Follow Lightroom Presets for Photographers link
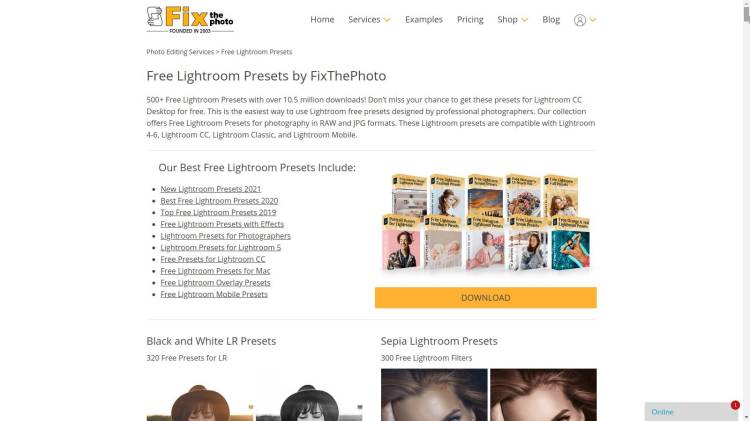The image size is (750, 421). [x=225, y=236]
